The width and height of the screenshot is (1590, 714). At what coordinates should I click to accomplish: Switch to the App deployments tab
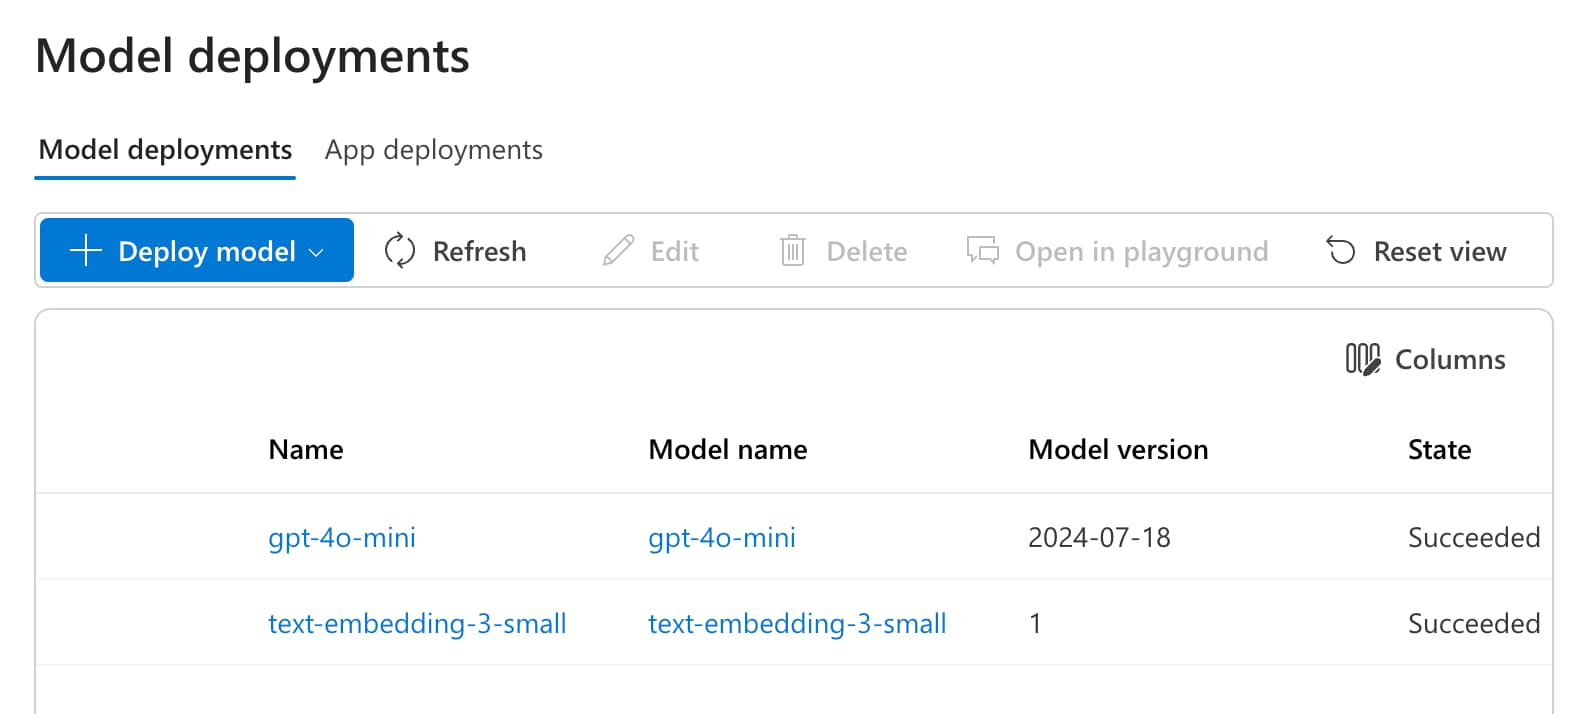[433, 150]
